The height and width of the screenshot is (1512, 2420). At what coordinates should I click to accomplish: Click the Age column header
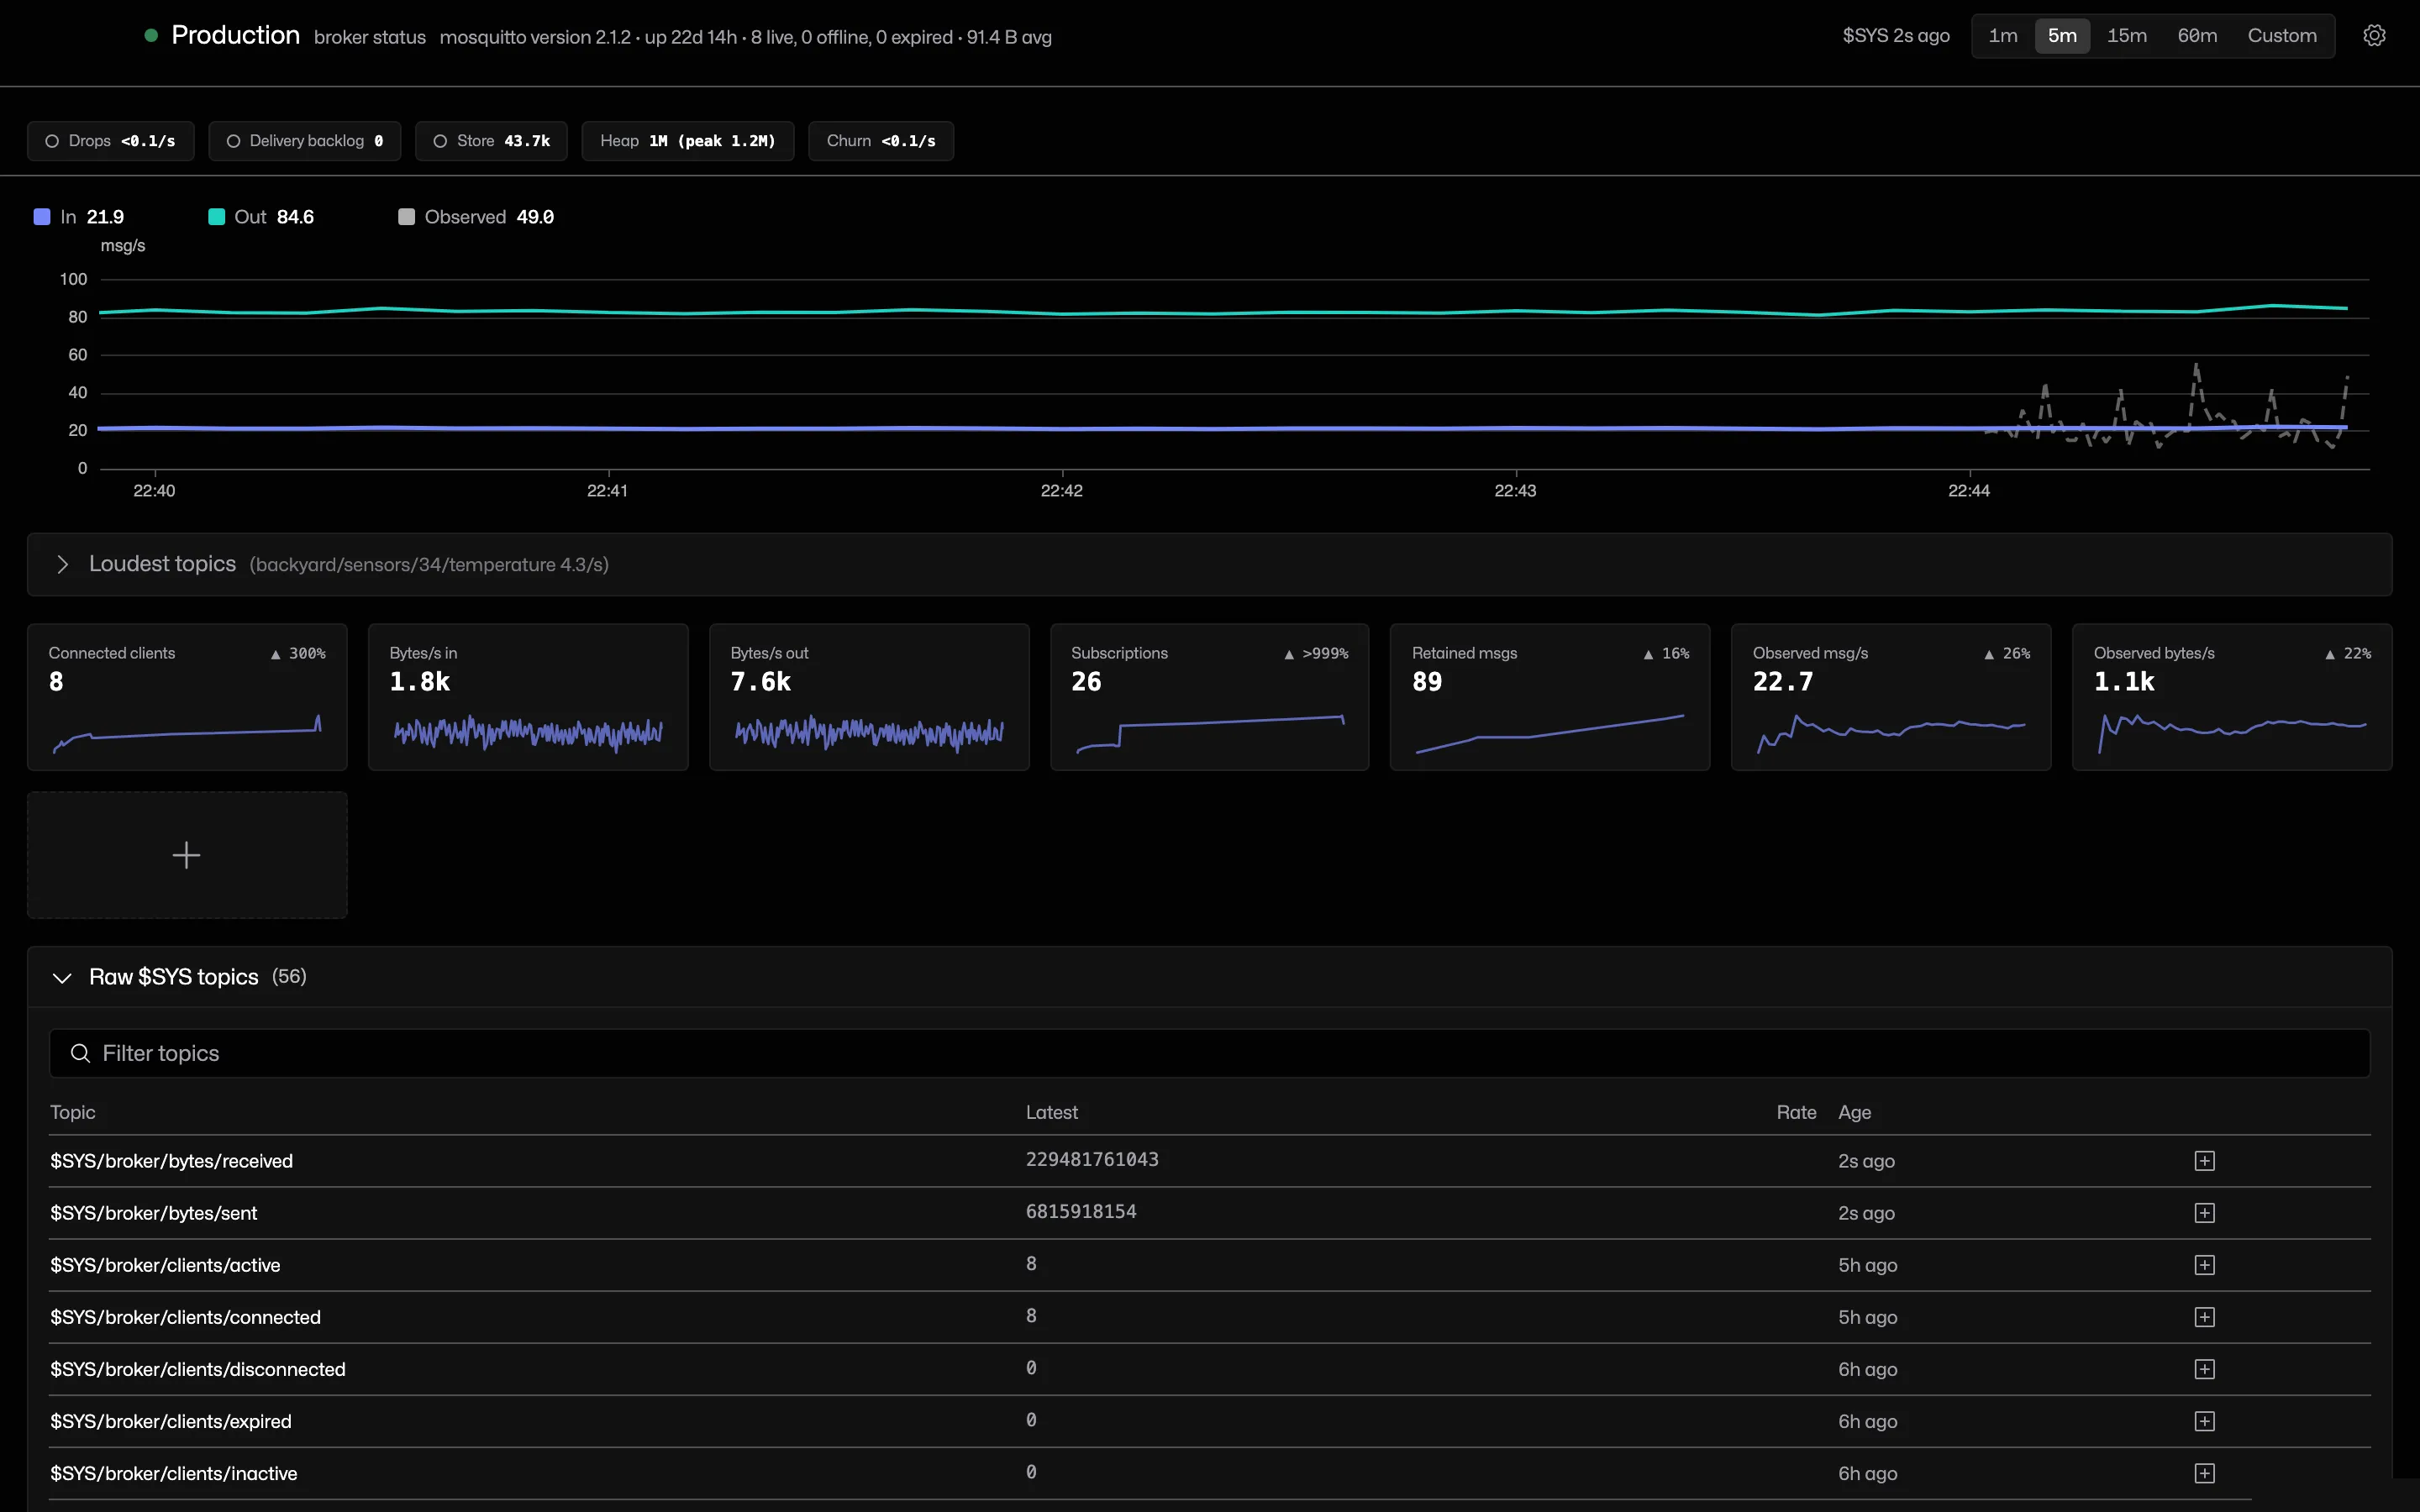pyautogui.click(x=1854, y=1112)
